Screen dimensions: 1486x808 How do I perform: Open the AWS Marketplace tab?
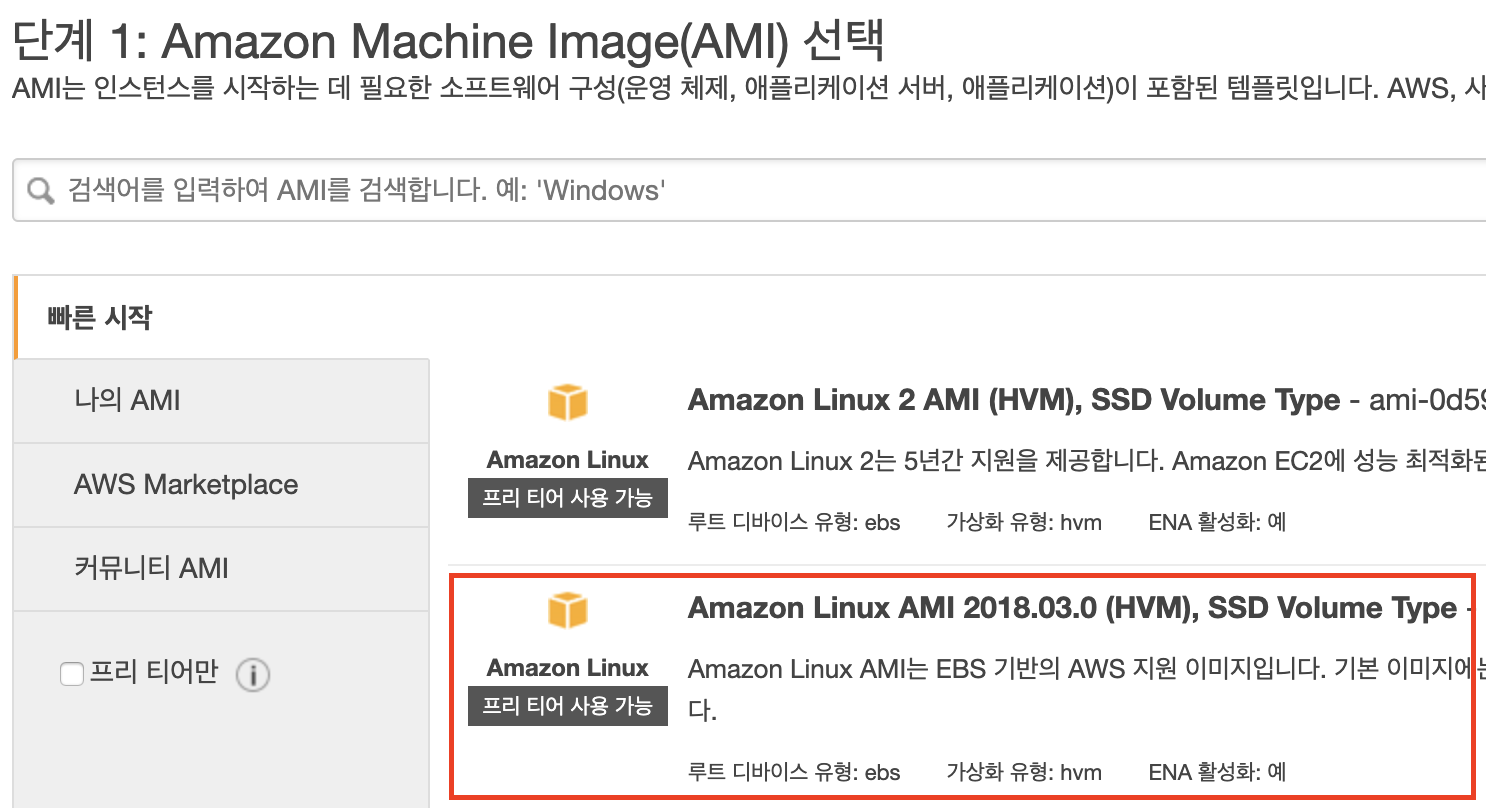(222, 485)
